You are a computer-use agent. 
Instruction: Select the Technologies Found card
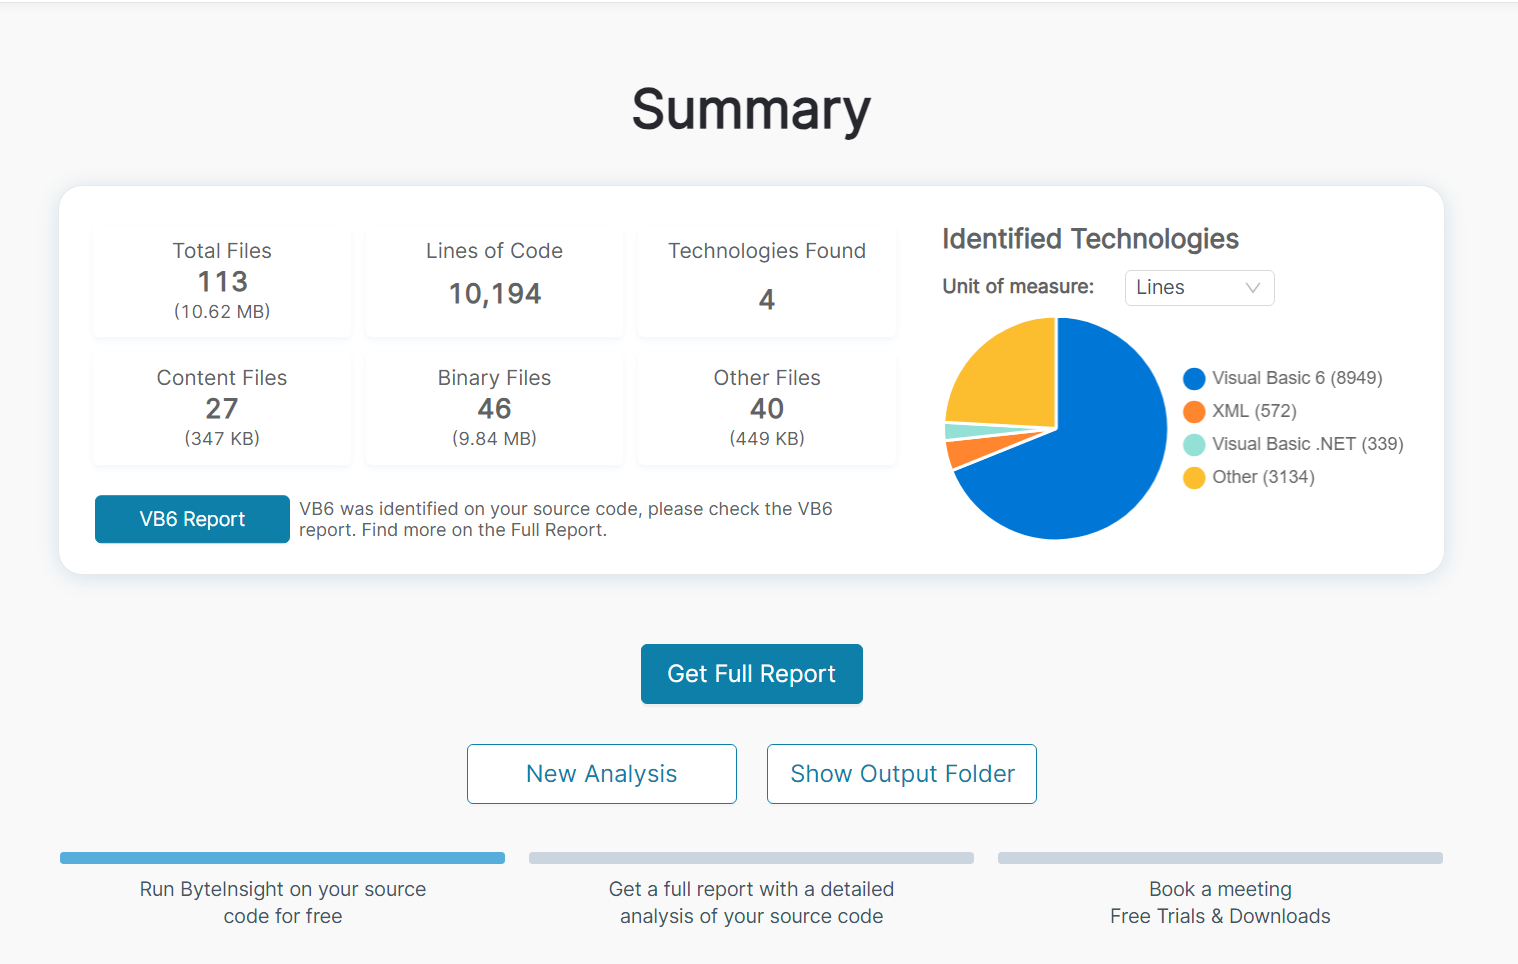[766, 281]
